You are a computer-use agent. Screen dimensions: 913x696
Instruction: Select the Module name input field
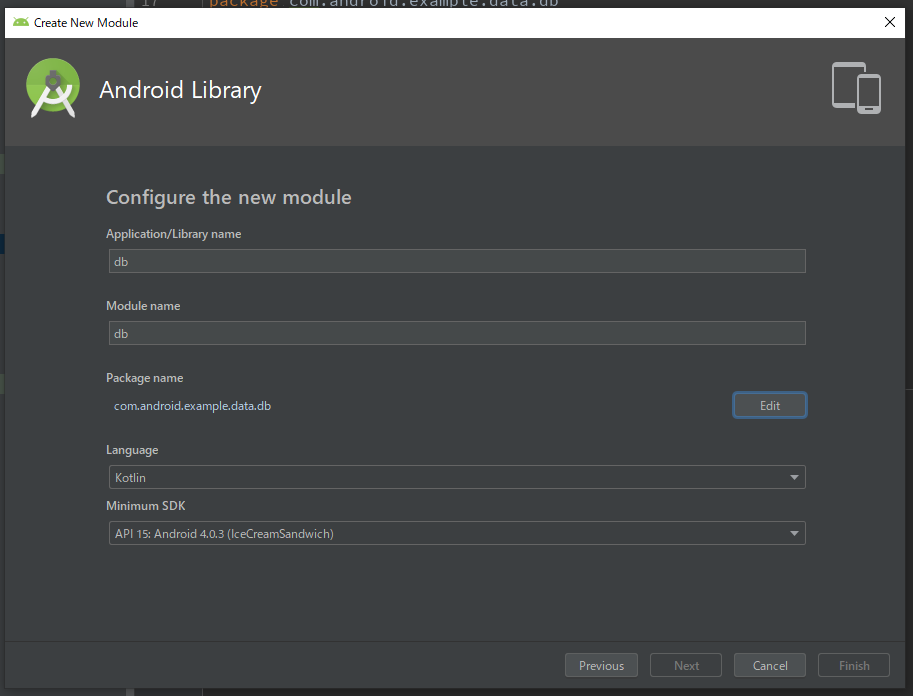[x=456, y=333]
